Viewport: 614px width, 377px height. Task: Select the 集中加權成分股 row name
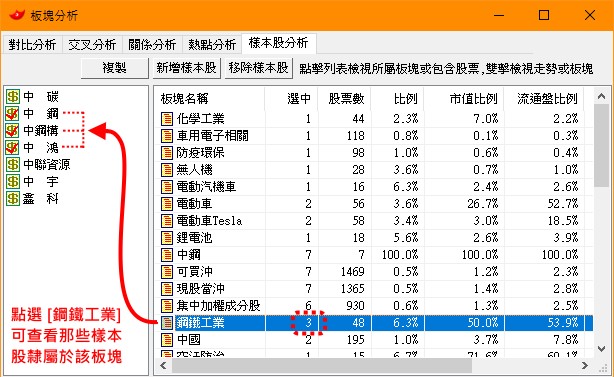[218, 306]
